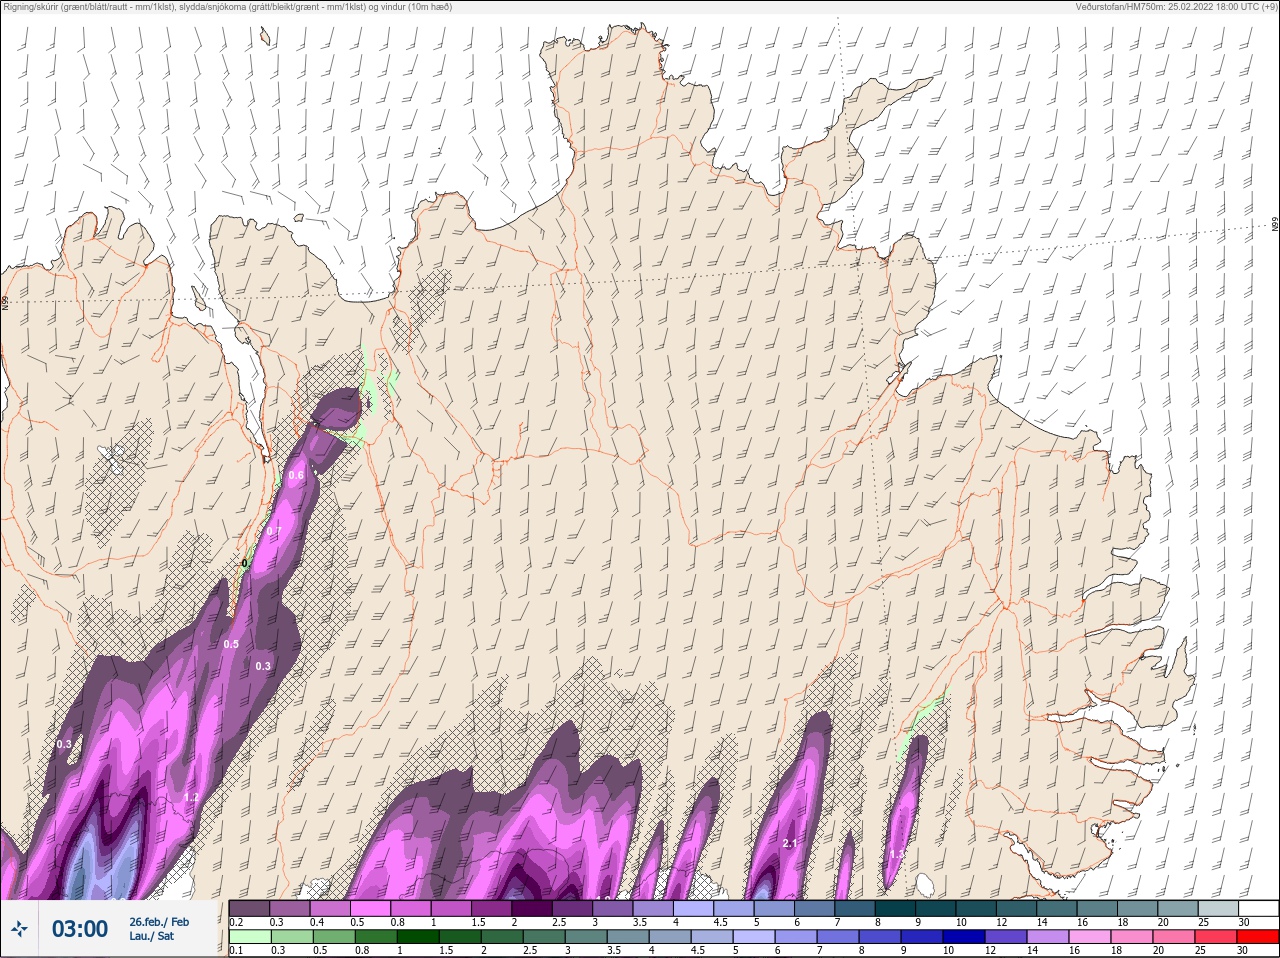Click the 'N99' latitude label on the left edge

pos(4,301)
